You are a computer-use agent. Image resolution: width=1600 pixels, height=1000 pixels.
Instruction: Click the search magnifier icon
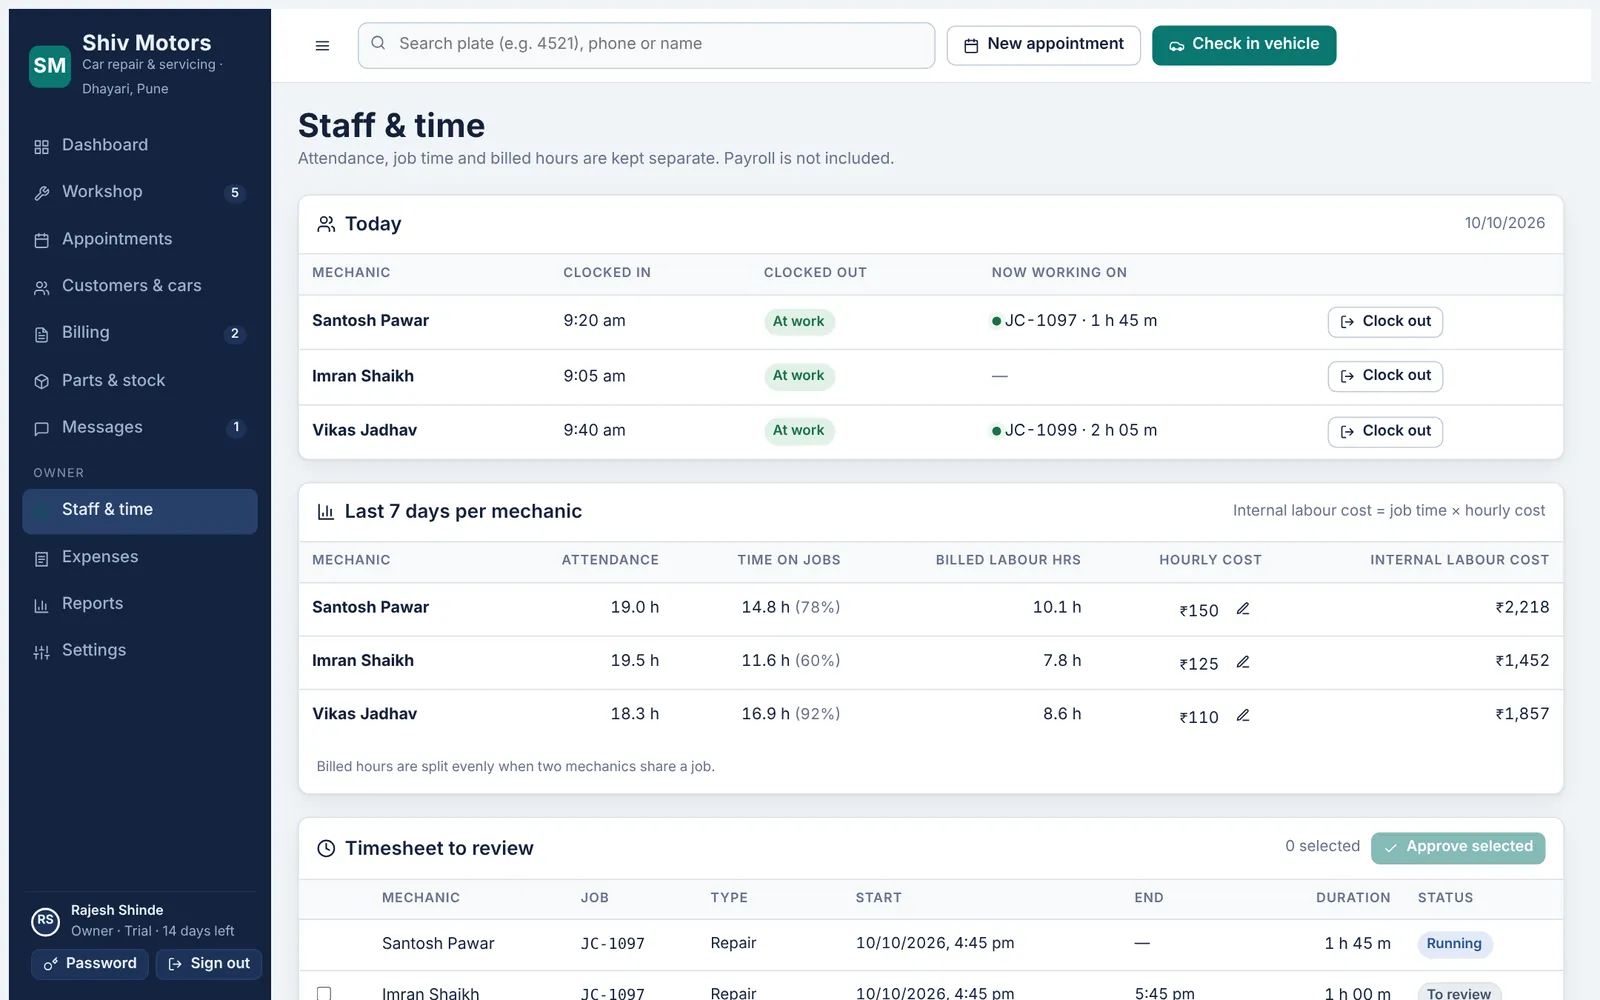click(x=378, y=43)
